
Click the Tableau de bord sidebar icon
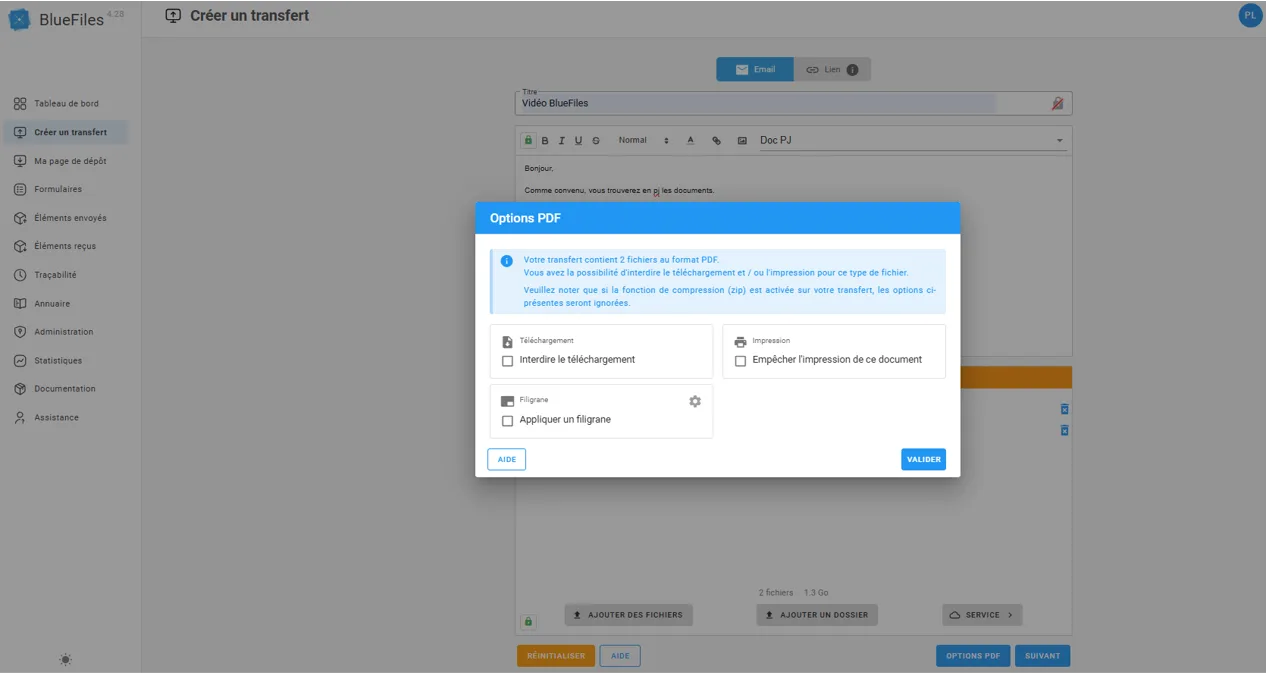(x=20, y=104)
